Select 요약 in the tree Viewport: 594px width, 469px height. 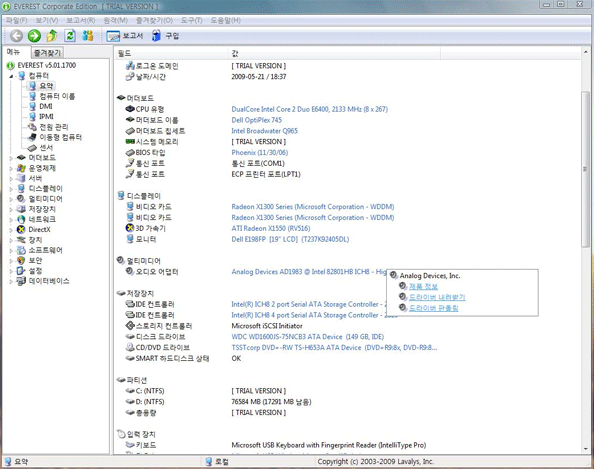pos(46,86)
